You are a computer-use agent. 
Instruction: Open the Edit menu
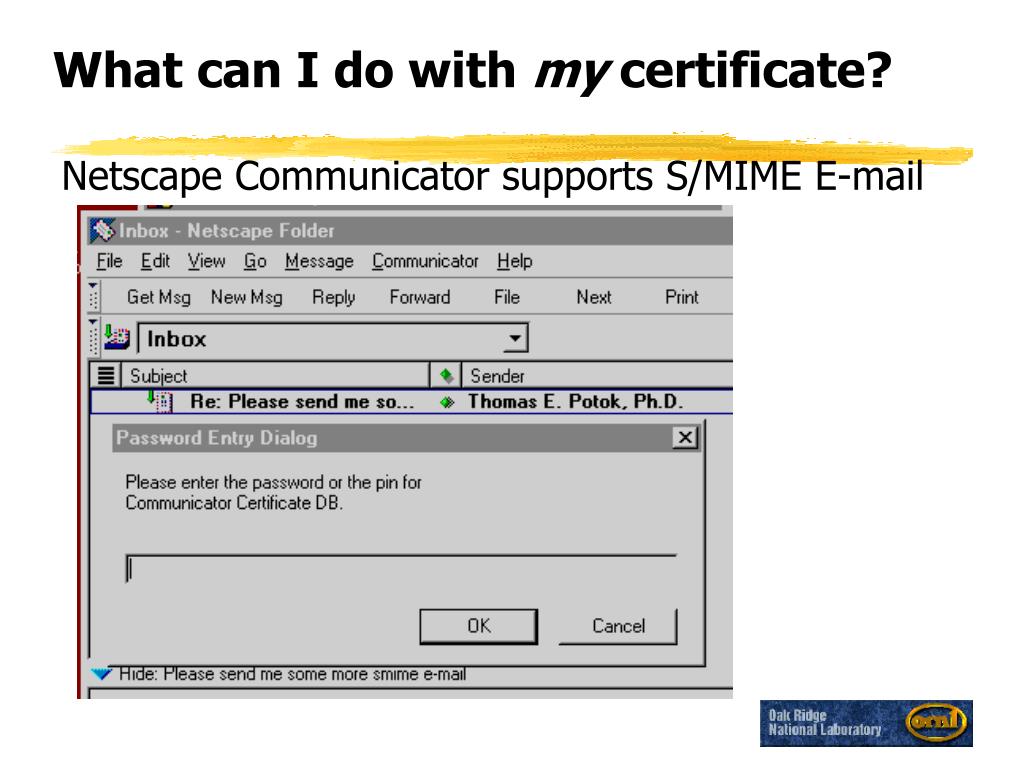pyautogui.click(x=155, y=261)
